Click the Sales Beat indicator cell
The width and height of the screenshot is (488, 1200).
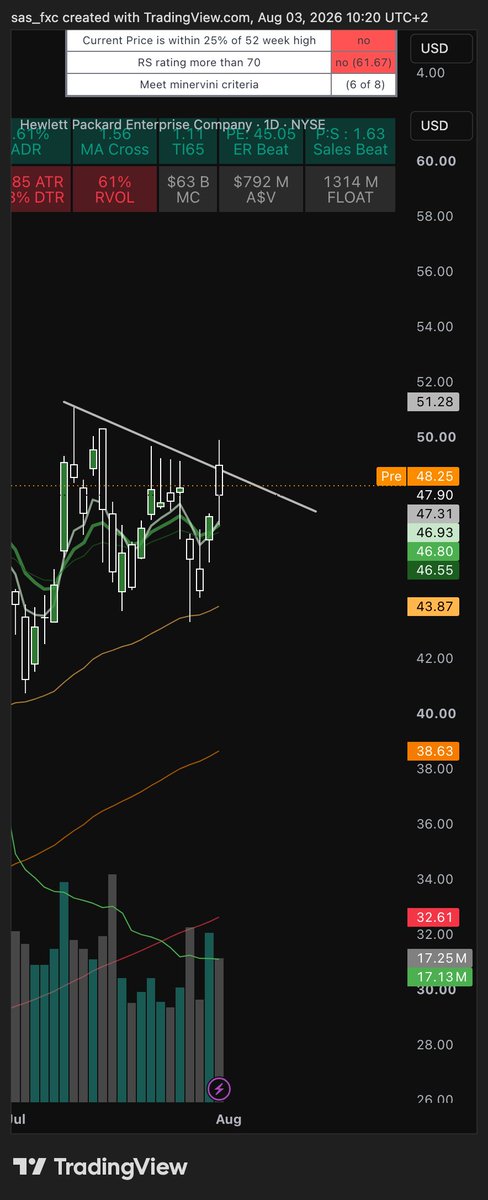click(x=350, y=141)
